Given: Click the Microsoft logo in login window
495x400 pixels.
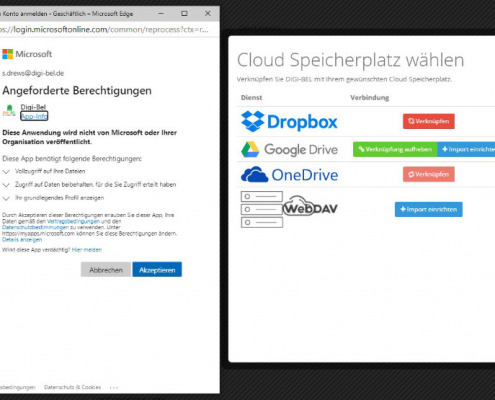Looking at the screenshot, I should tap(27, 54).
